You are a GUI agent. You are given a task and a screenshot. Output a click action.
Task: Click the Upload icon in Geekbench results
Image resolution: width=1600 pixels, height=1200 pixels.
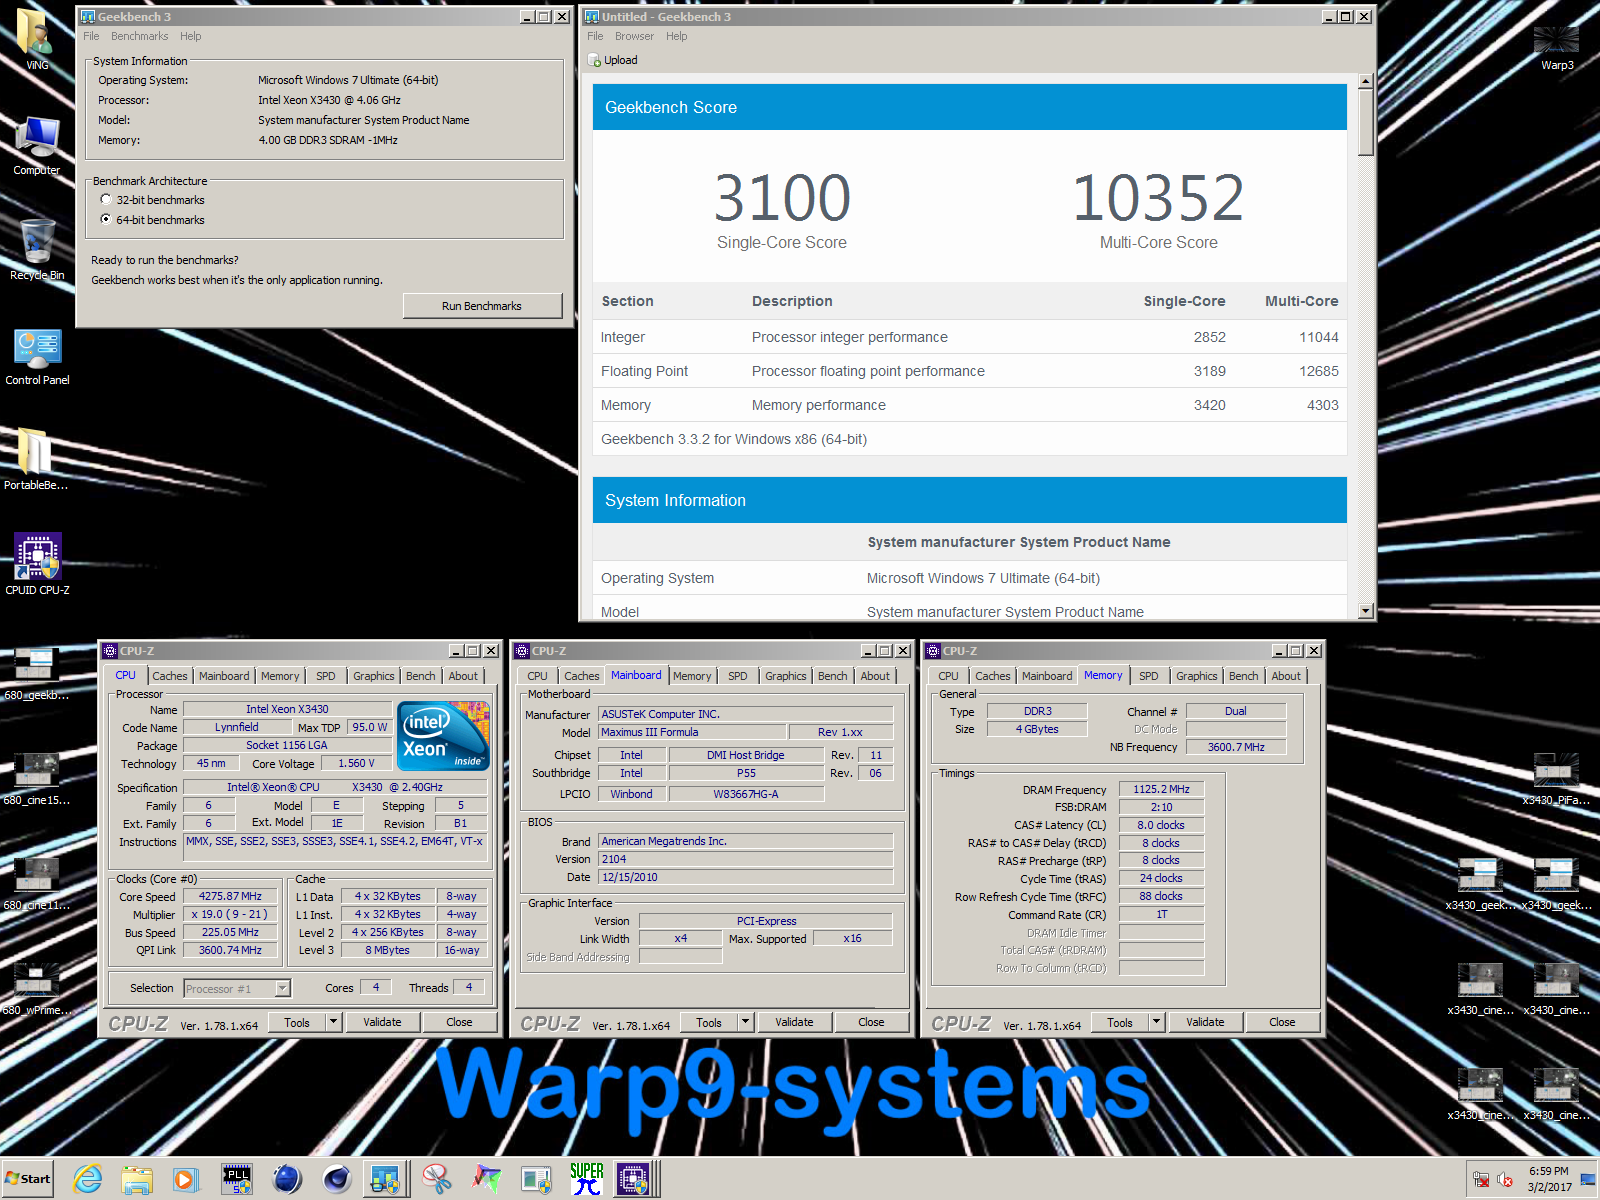pyautogui.click(x=595, y=61)
